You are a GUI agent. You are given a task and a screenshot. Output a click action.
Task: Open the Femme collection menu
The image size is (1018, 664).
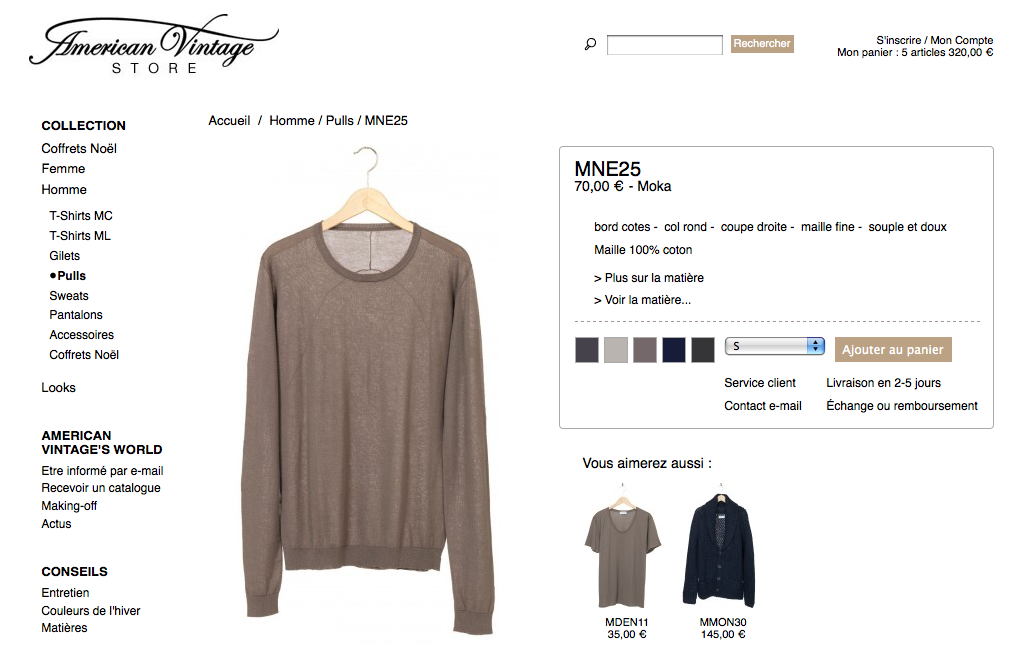63,169
